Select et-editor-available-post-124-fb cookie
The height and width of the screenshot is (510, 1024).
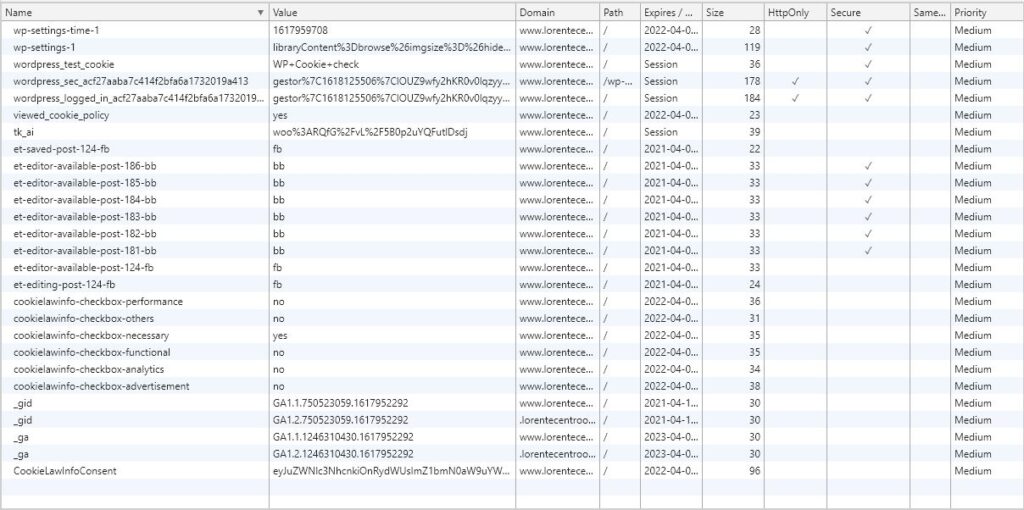pyautogui.click(x=512, y=268)
